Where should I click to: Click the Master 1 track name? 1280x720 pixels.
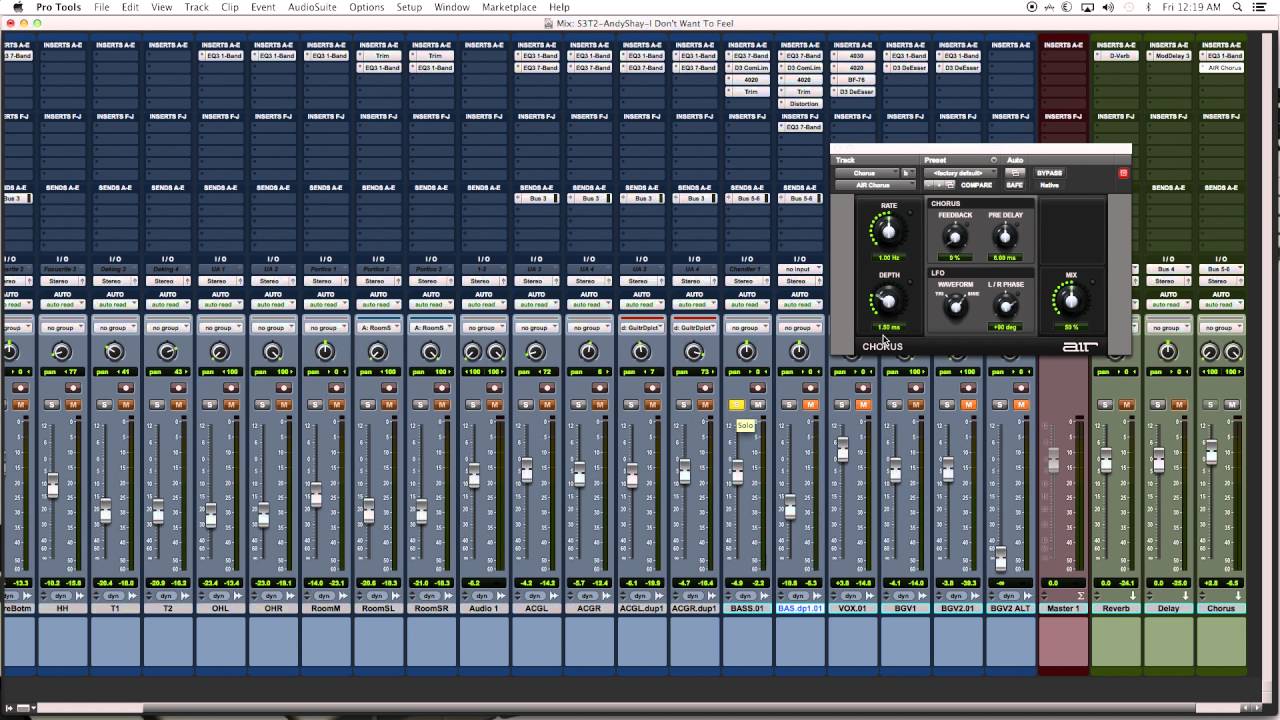(x=1063, y=608)
